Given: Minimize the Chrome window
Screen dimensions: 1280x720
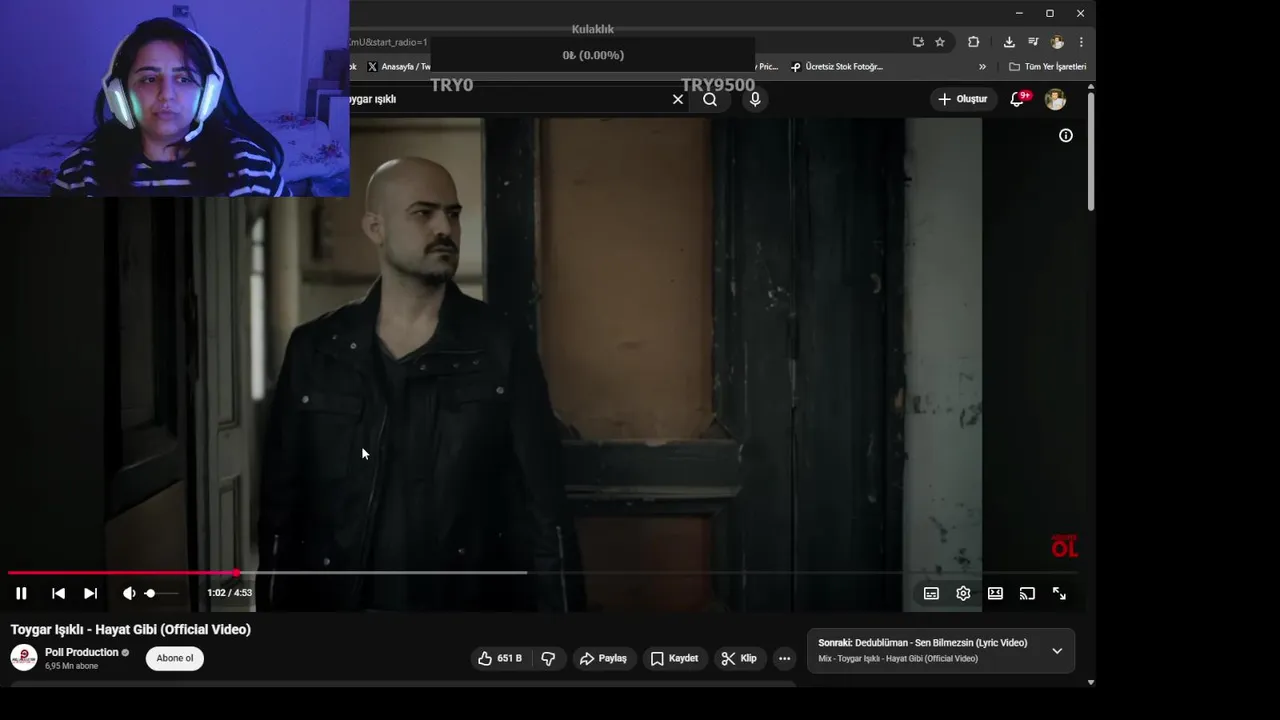Looking at the screenshot, I should click(x=1019, y=13).
